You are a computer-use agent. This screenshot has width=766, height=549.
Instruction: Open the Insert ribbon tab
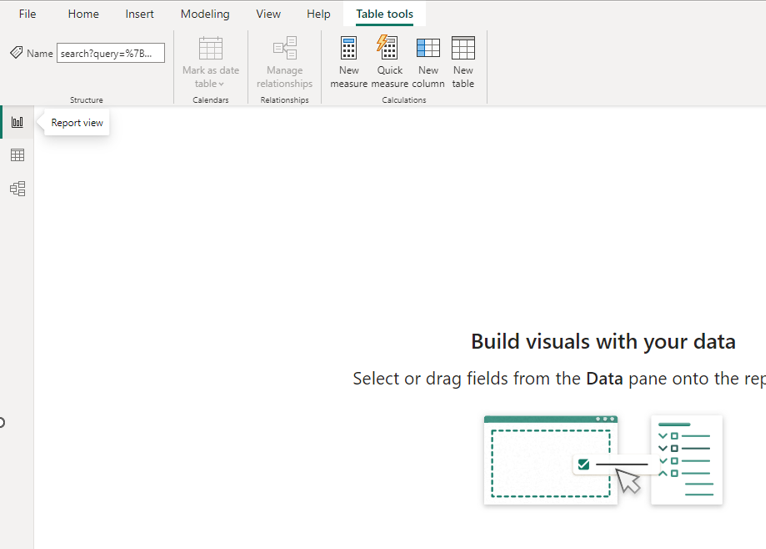click(139, 14)
